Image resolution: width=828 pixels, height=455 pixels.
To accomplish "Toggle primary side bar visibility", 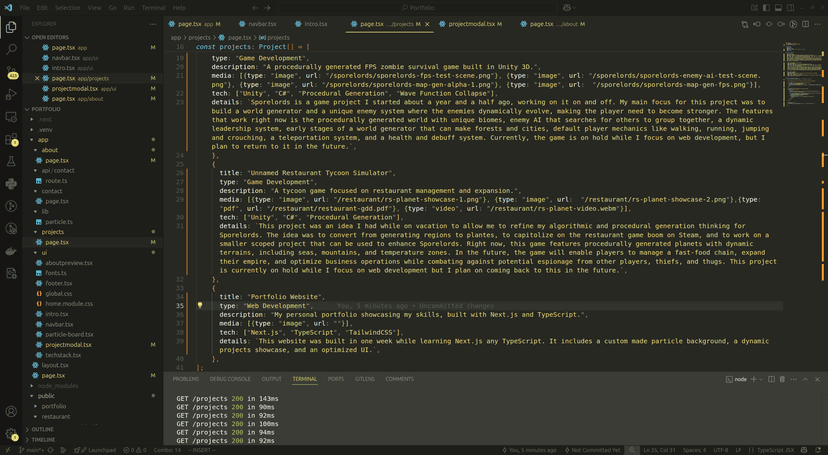I will click(x=766, y=8).
